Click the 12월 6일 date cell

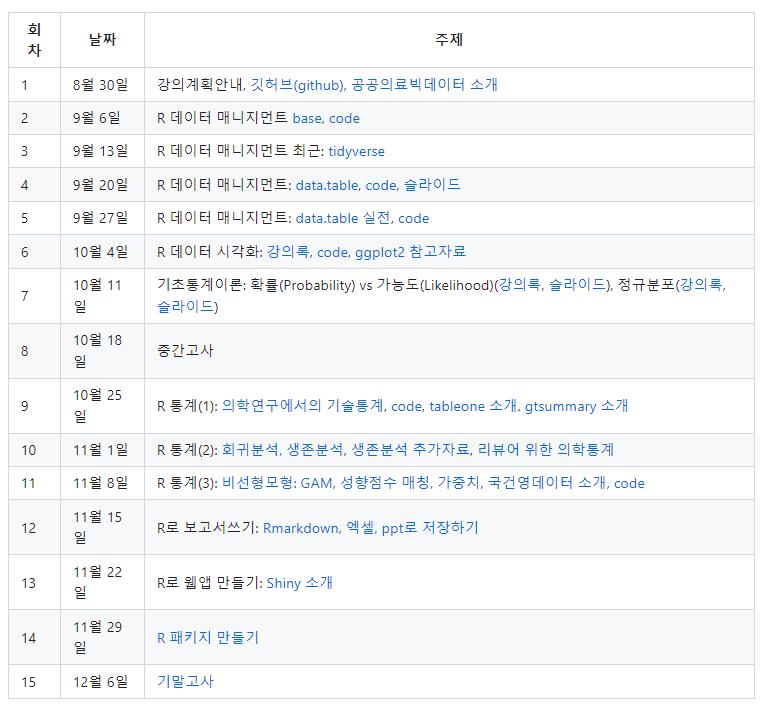[x=100, y=682]
